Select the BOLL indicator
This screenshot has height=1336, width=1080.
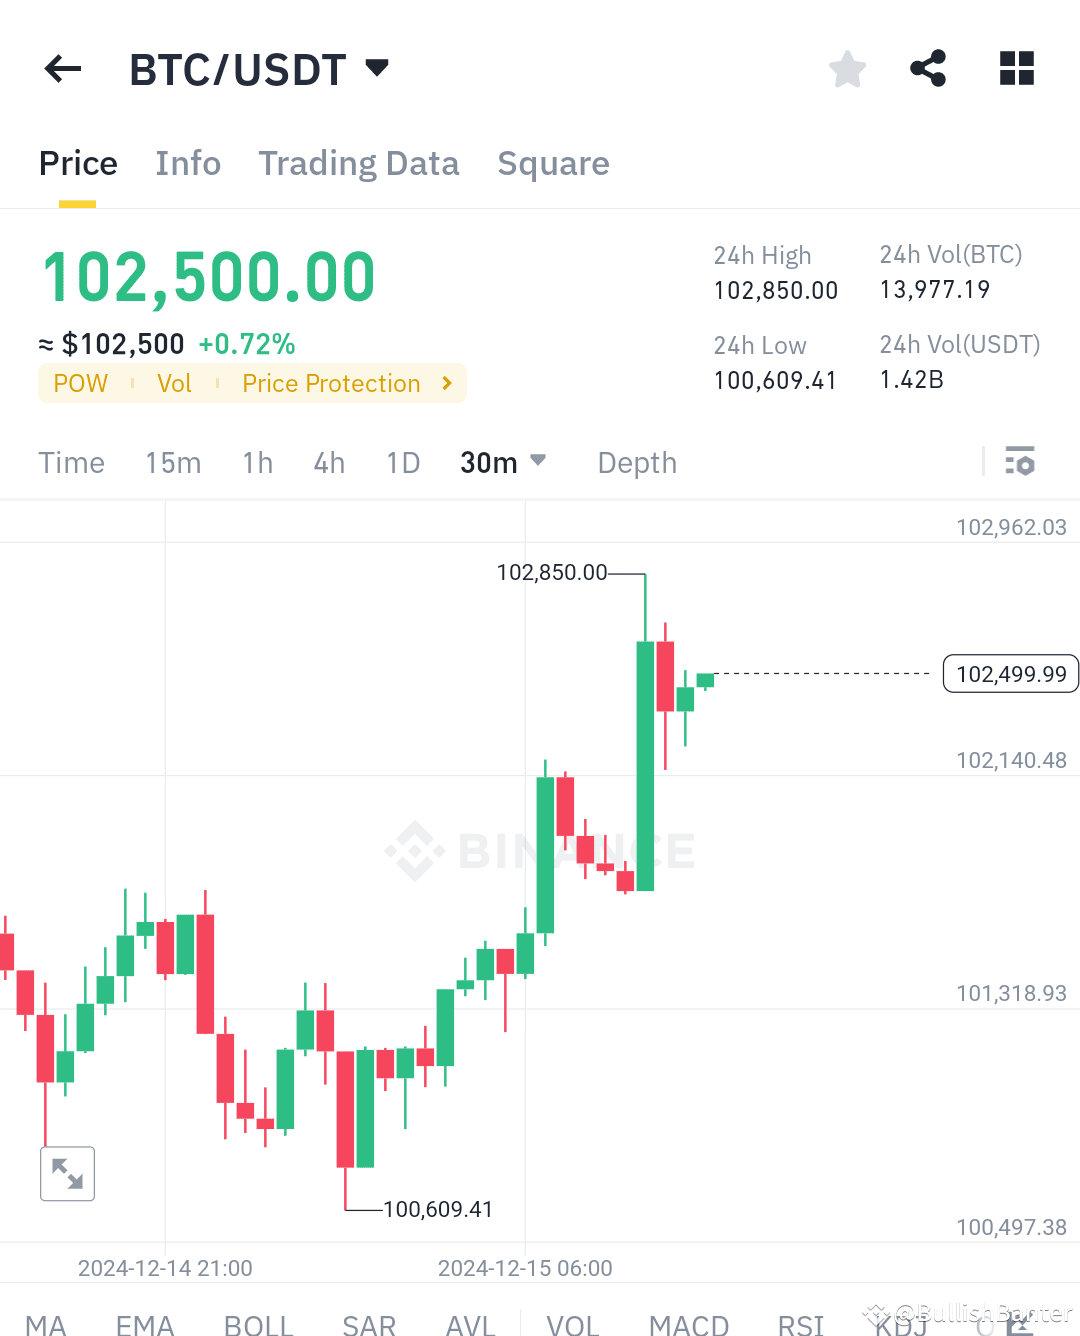pyautogui.click(x=258, y=1325)
